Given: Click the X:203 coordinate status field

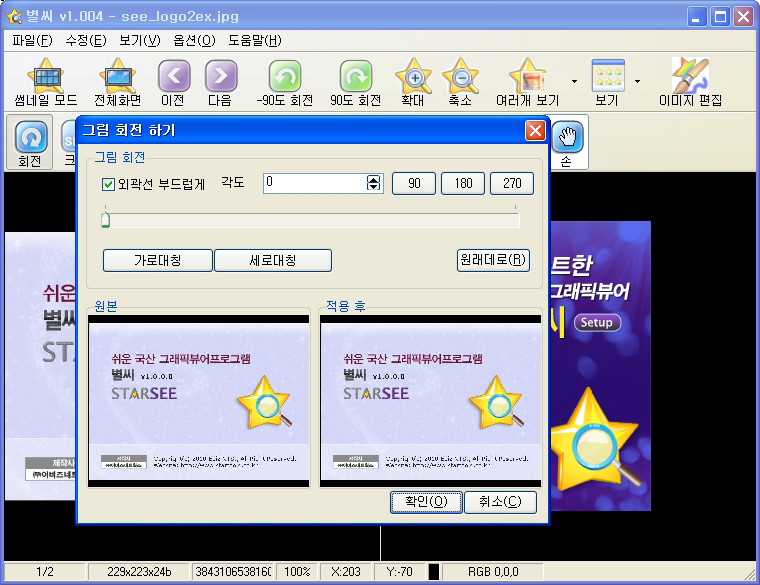Looking at the screenshot, I should point(346,572).
